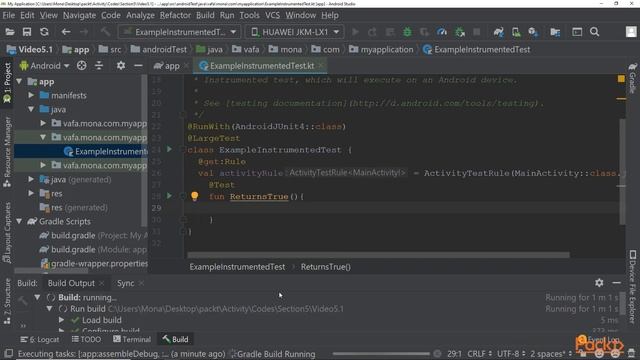Click the Collapse All icon in Project panel
Image resolution: width=640 pixels, height=360 pixels.
point(99,65)
